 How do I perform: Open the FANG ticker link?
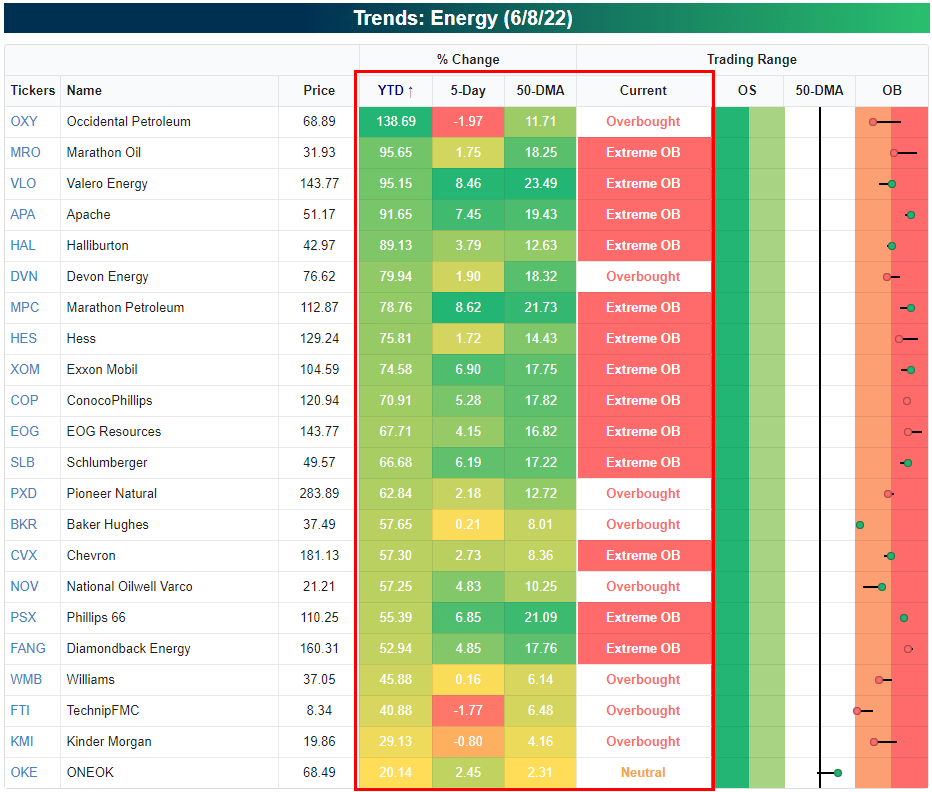pyautogui.click(x=28, y=648)
